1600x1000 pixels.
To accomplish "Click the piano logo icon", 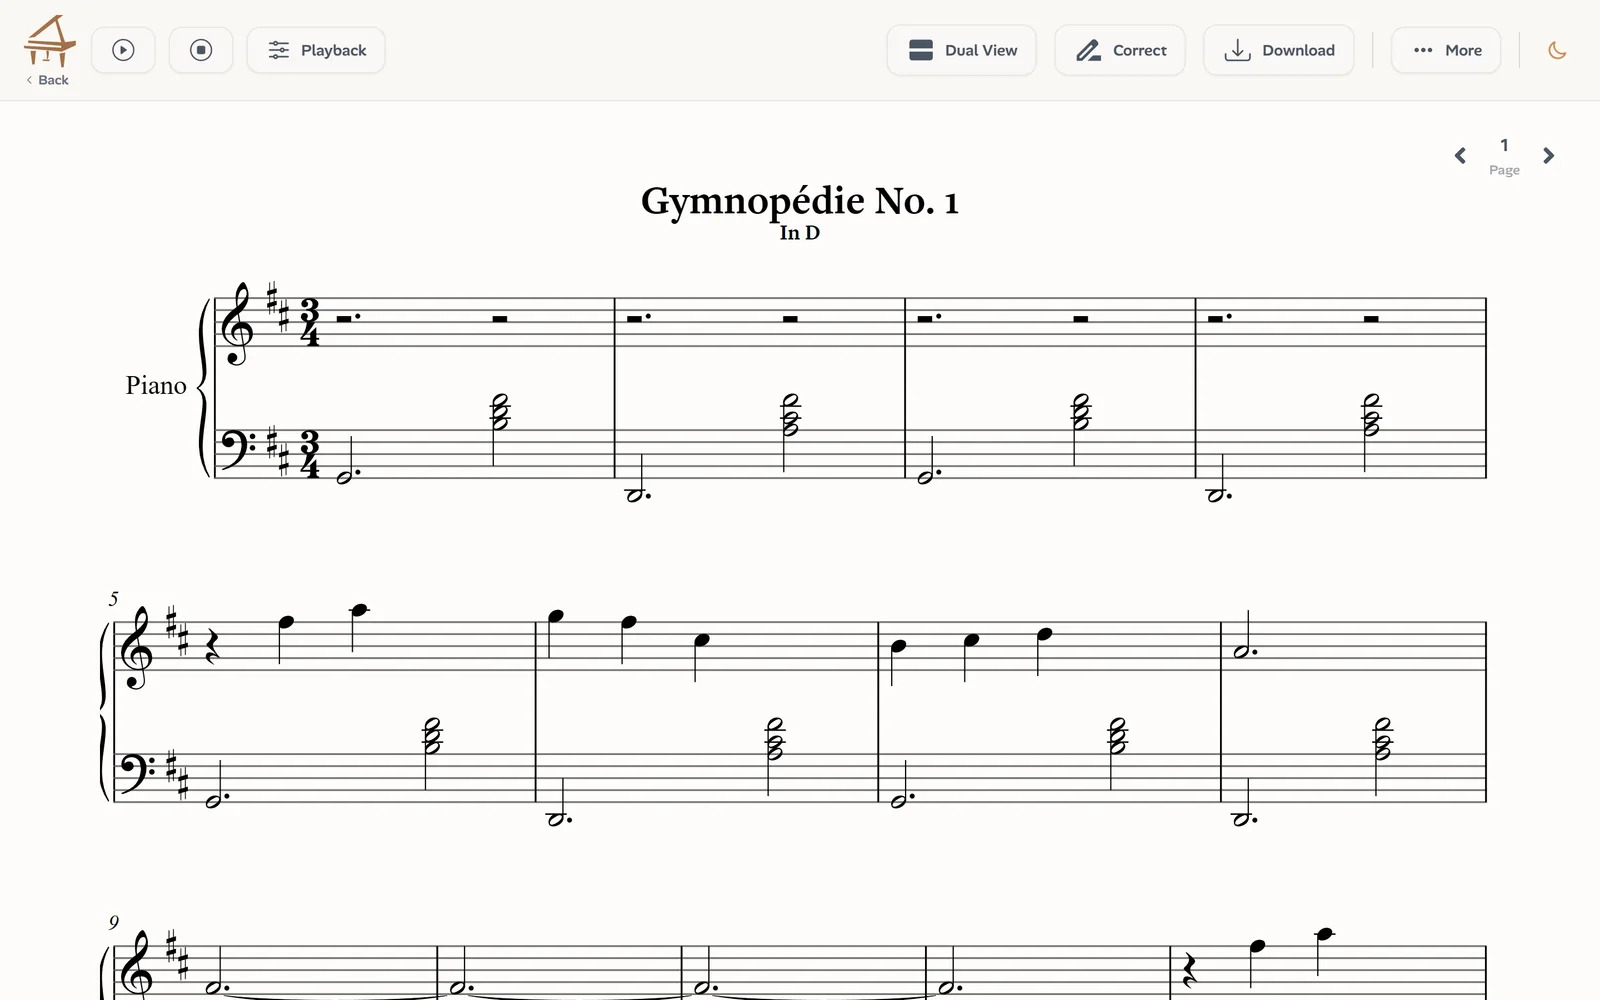I will (x=49, y=41).
